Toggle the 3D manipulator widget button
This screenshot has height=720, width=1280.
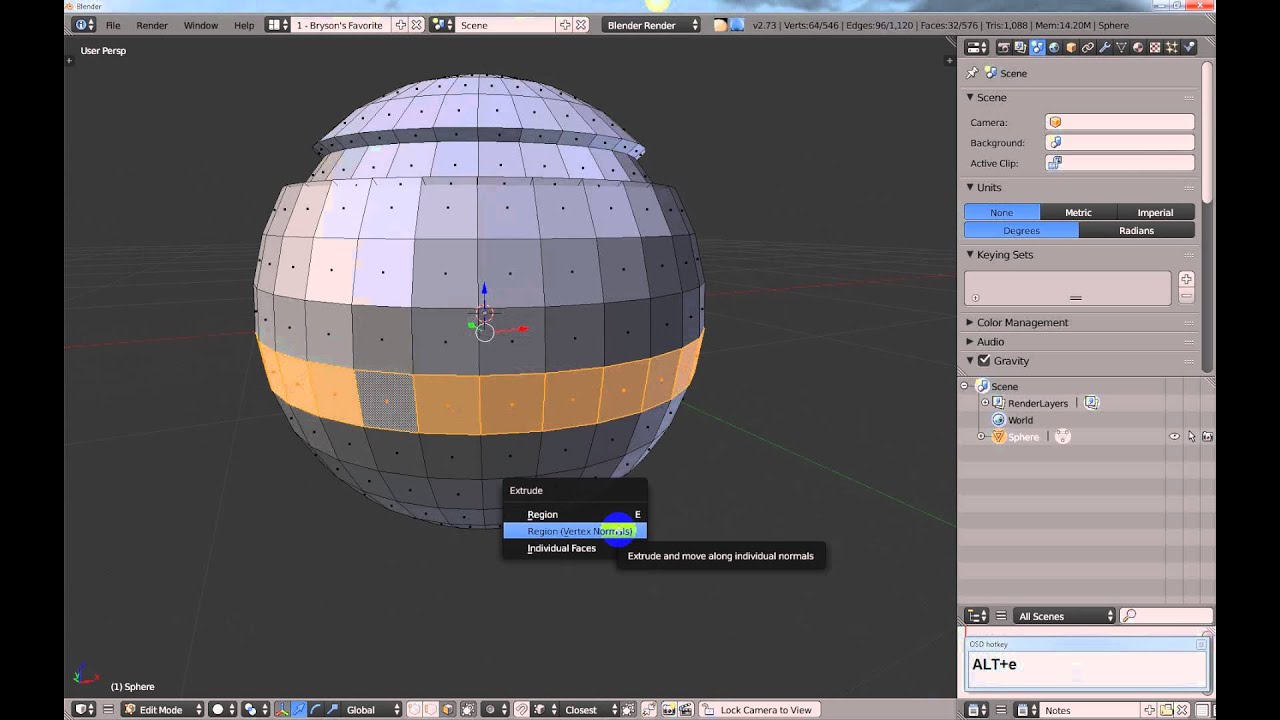coord(281,710)
